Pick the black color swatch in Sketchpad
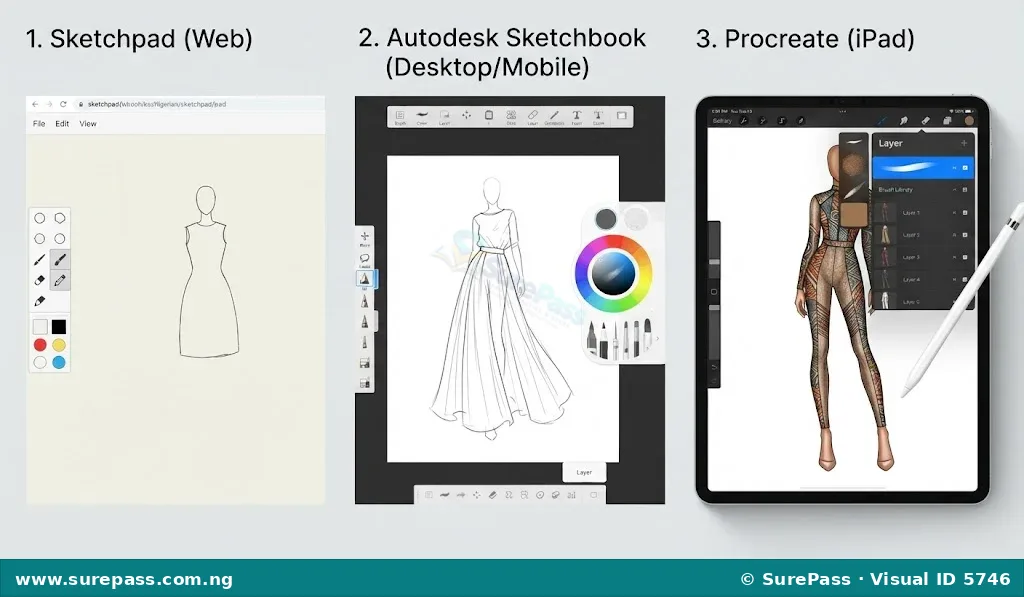The height and width of the screenshot is (597, 1024). (59, 327)
